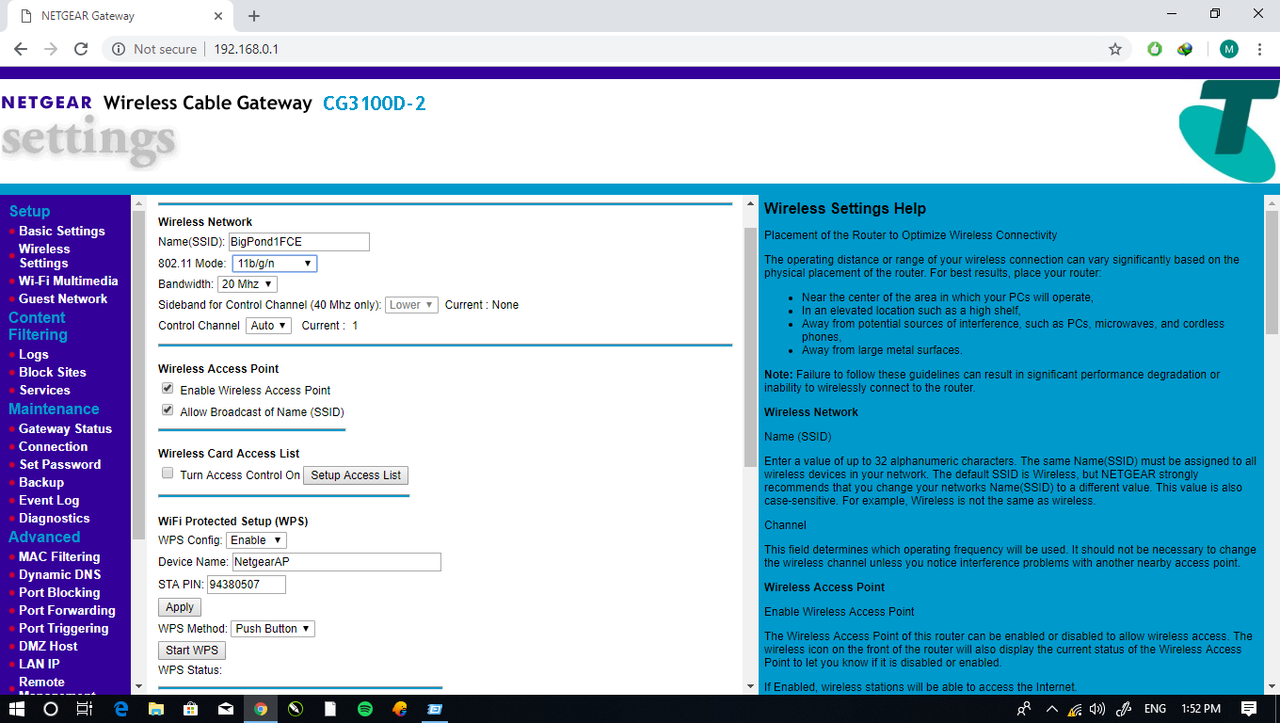Open Gateway Status in the sidebar
This screenshot has height=723, width=1280.
[x=65, y=429]
